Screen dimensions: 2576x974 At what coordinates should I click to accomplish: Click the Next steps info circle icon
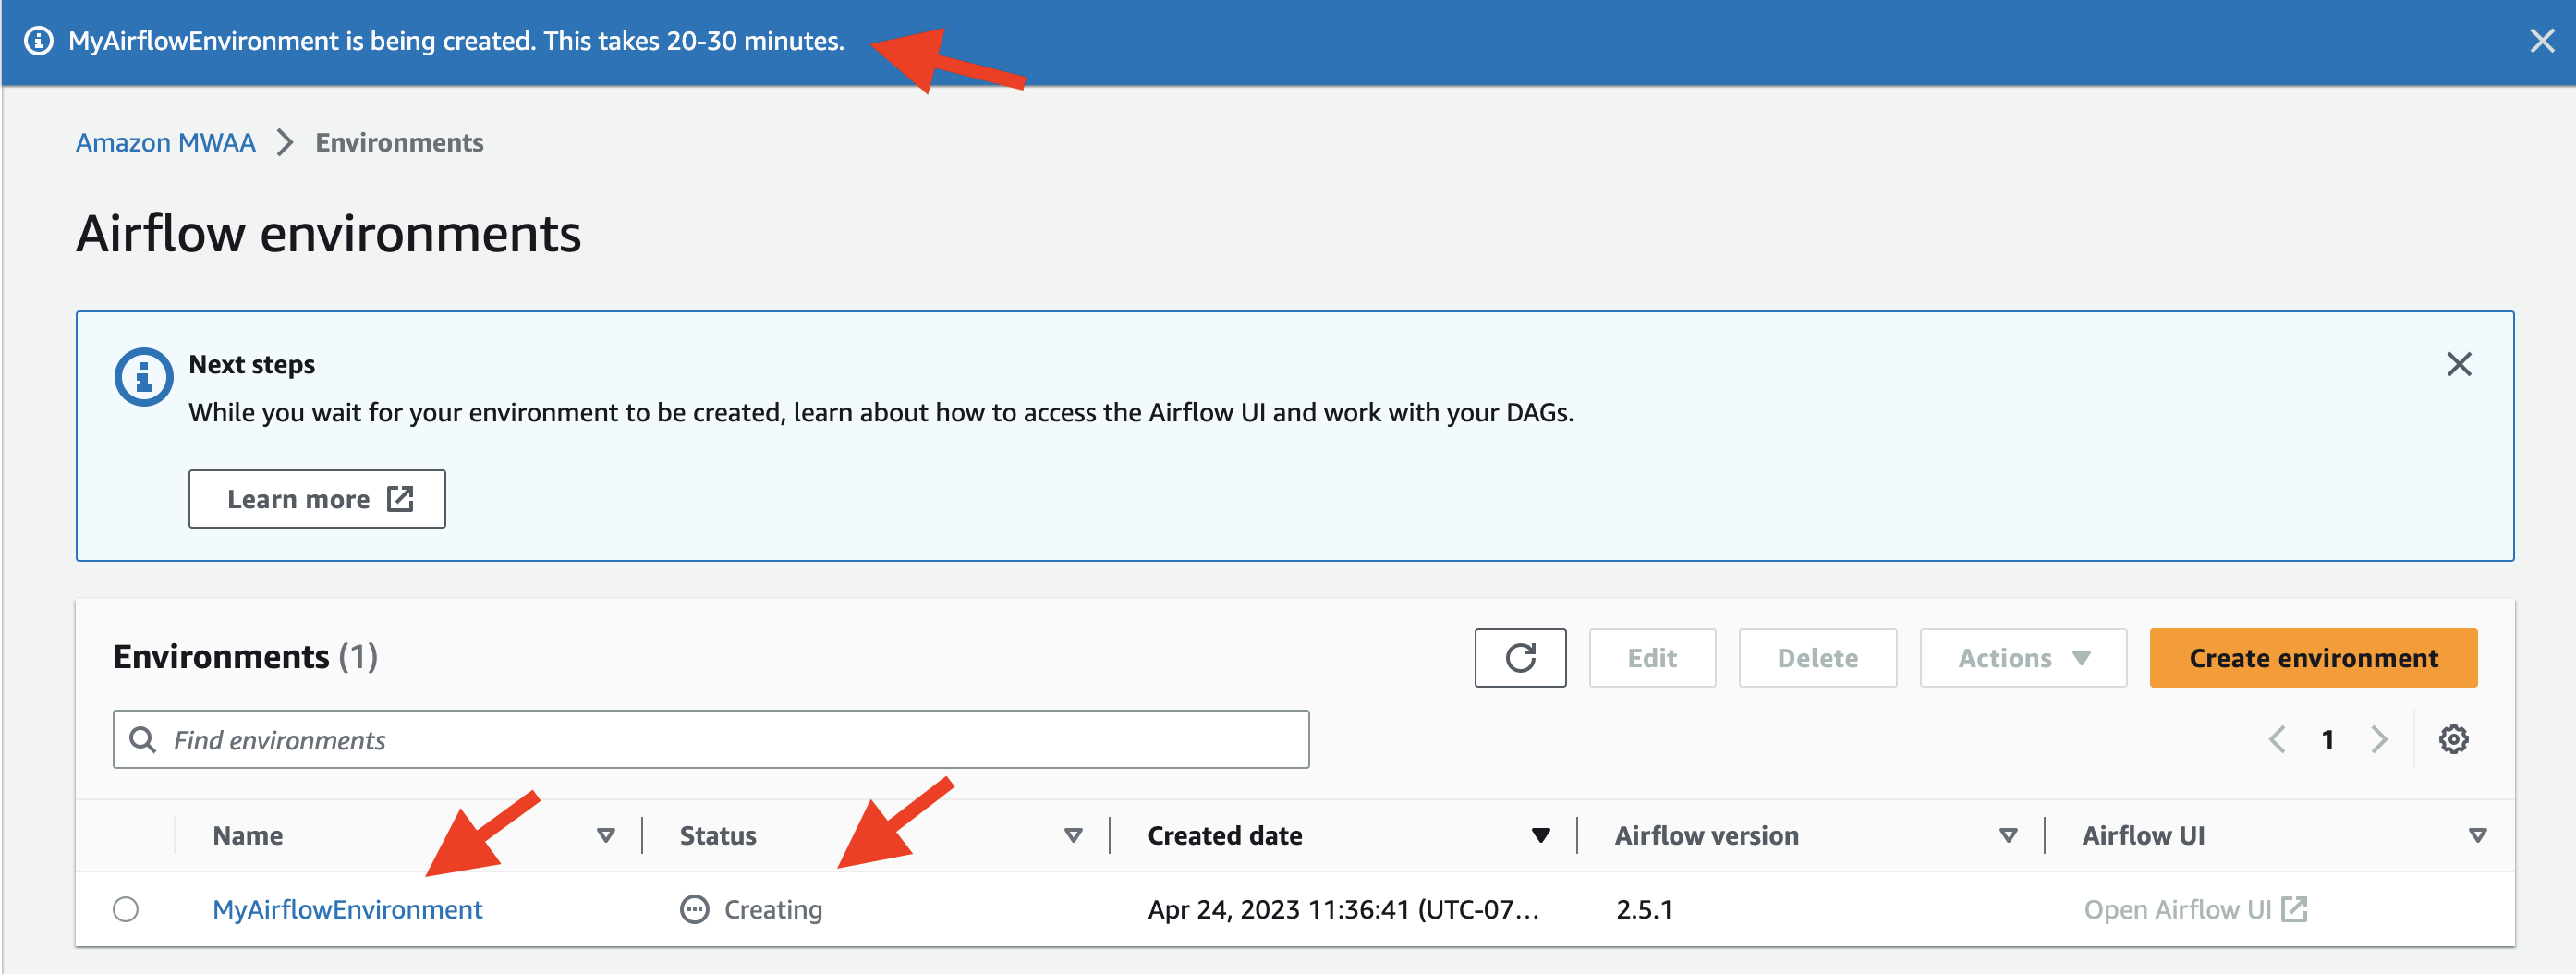point(143,377)
